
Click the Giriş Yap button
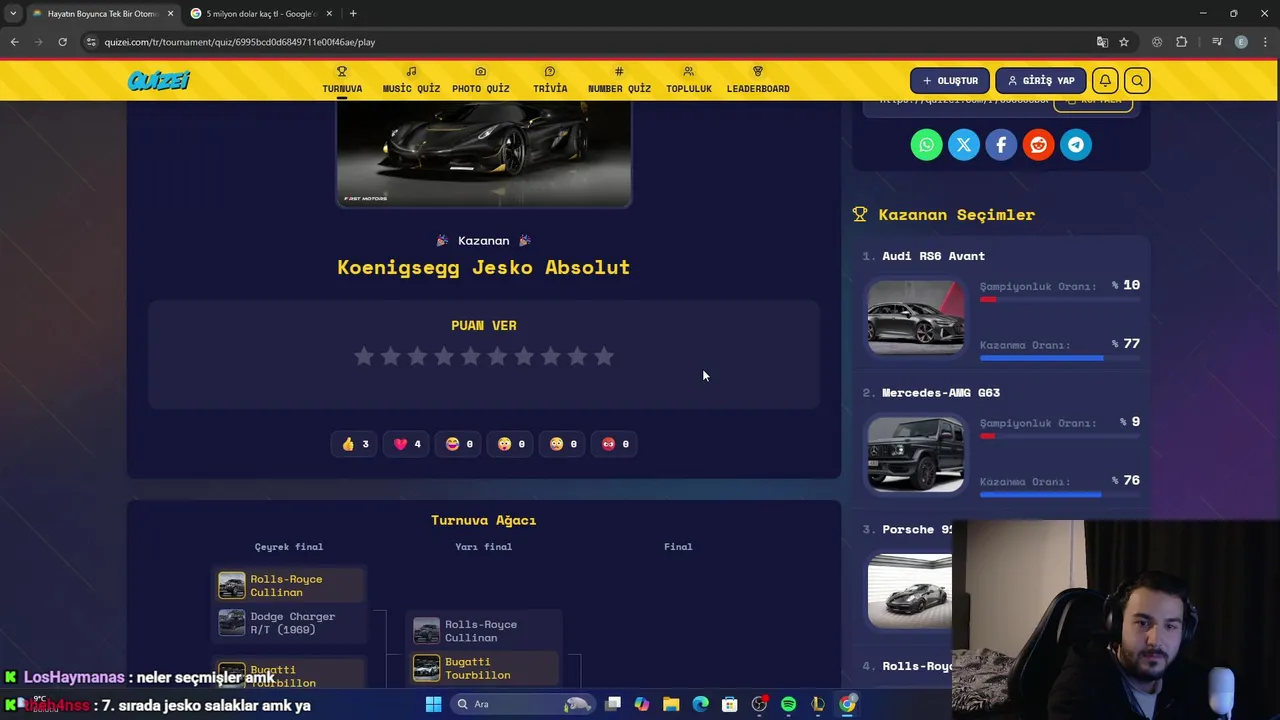coord(1040,81)
